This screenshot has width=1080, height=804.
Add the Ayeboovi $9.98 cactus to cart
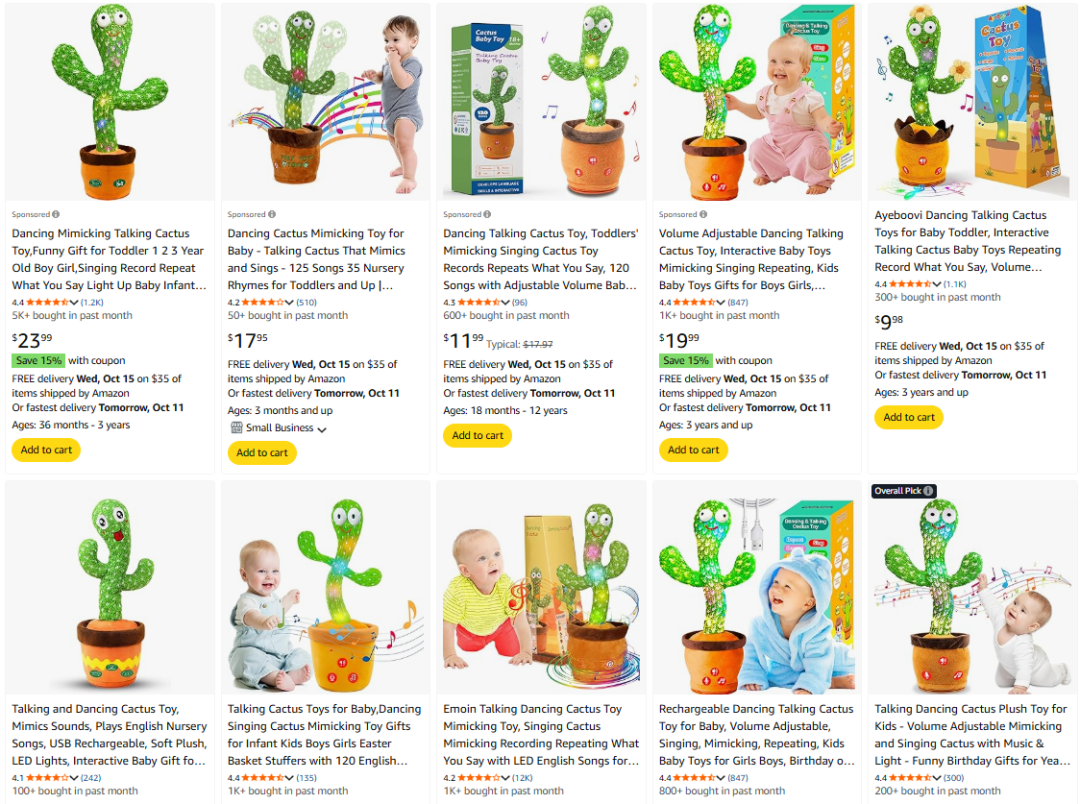[x=909, y=417]
